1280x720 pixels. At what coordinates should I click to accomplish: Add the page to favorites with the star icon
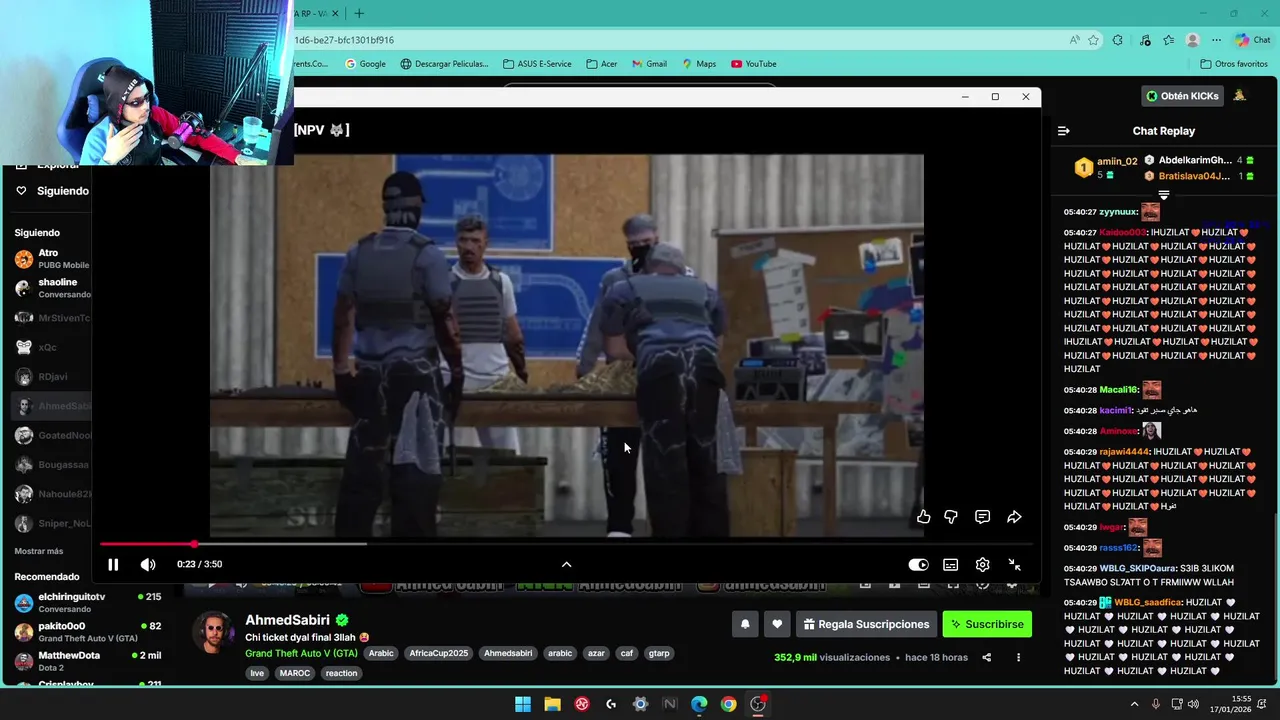(1094, 40)
